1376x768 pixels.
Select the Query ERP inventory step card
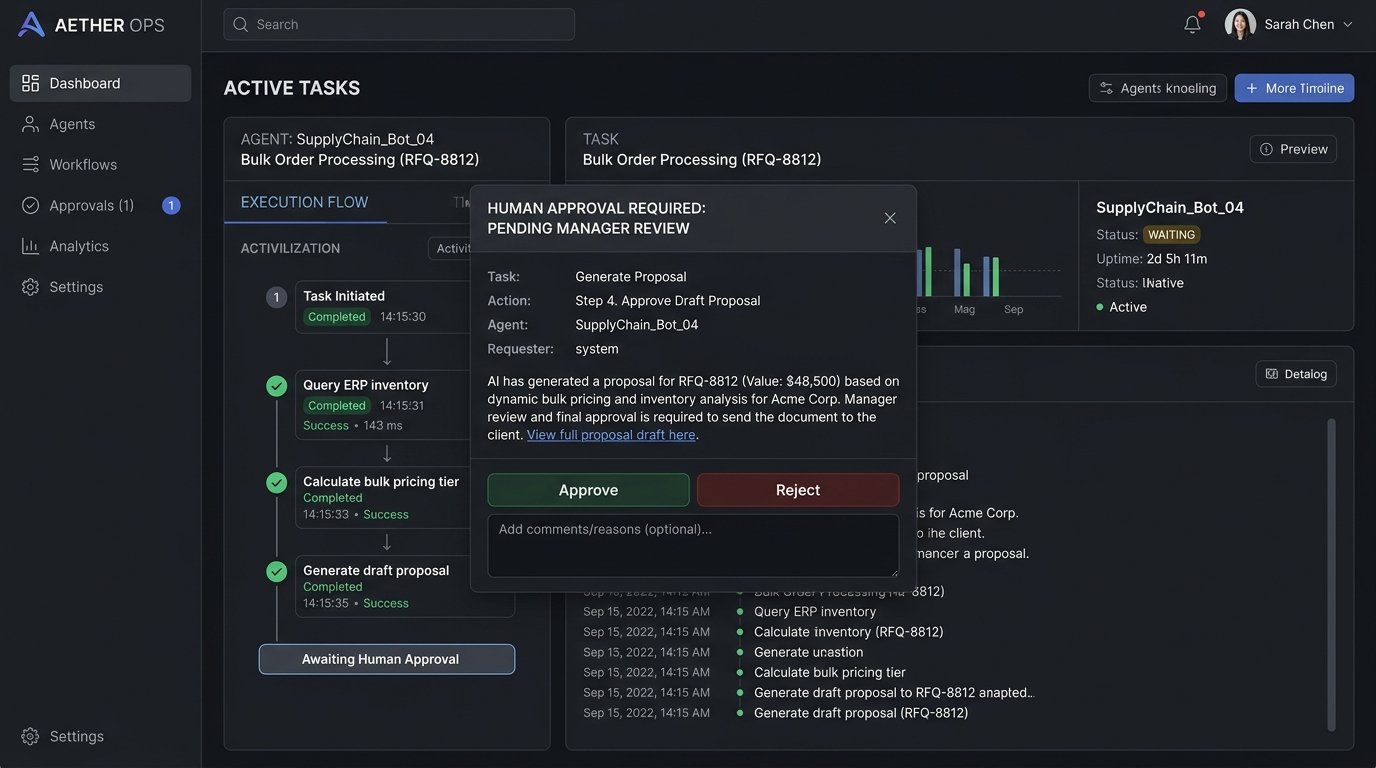pos(384,405)
